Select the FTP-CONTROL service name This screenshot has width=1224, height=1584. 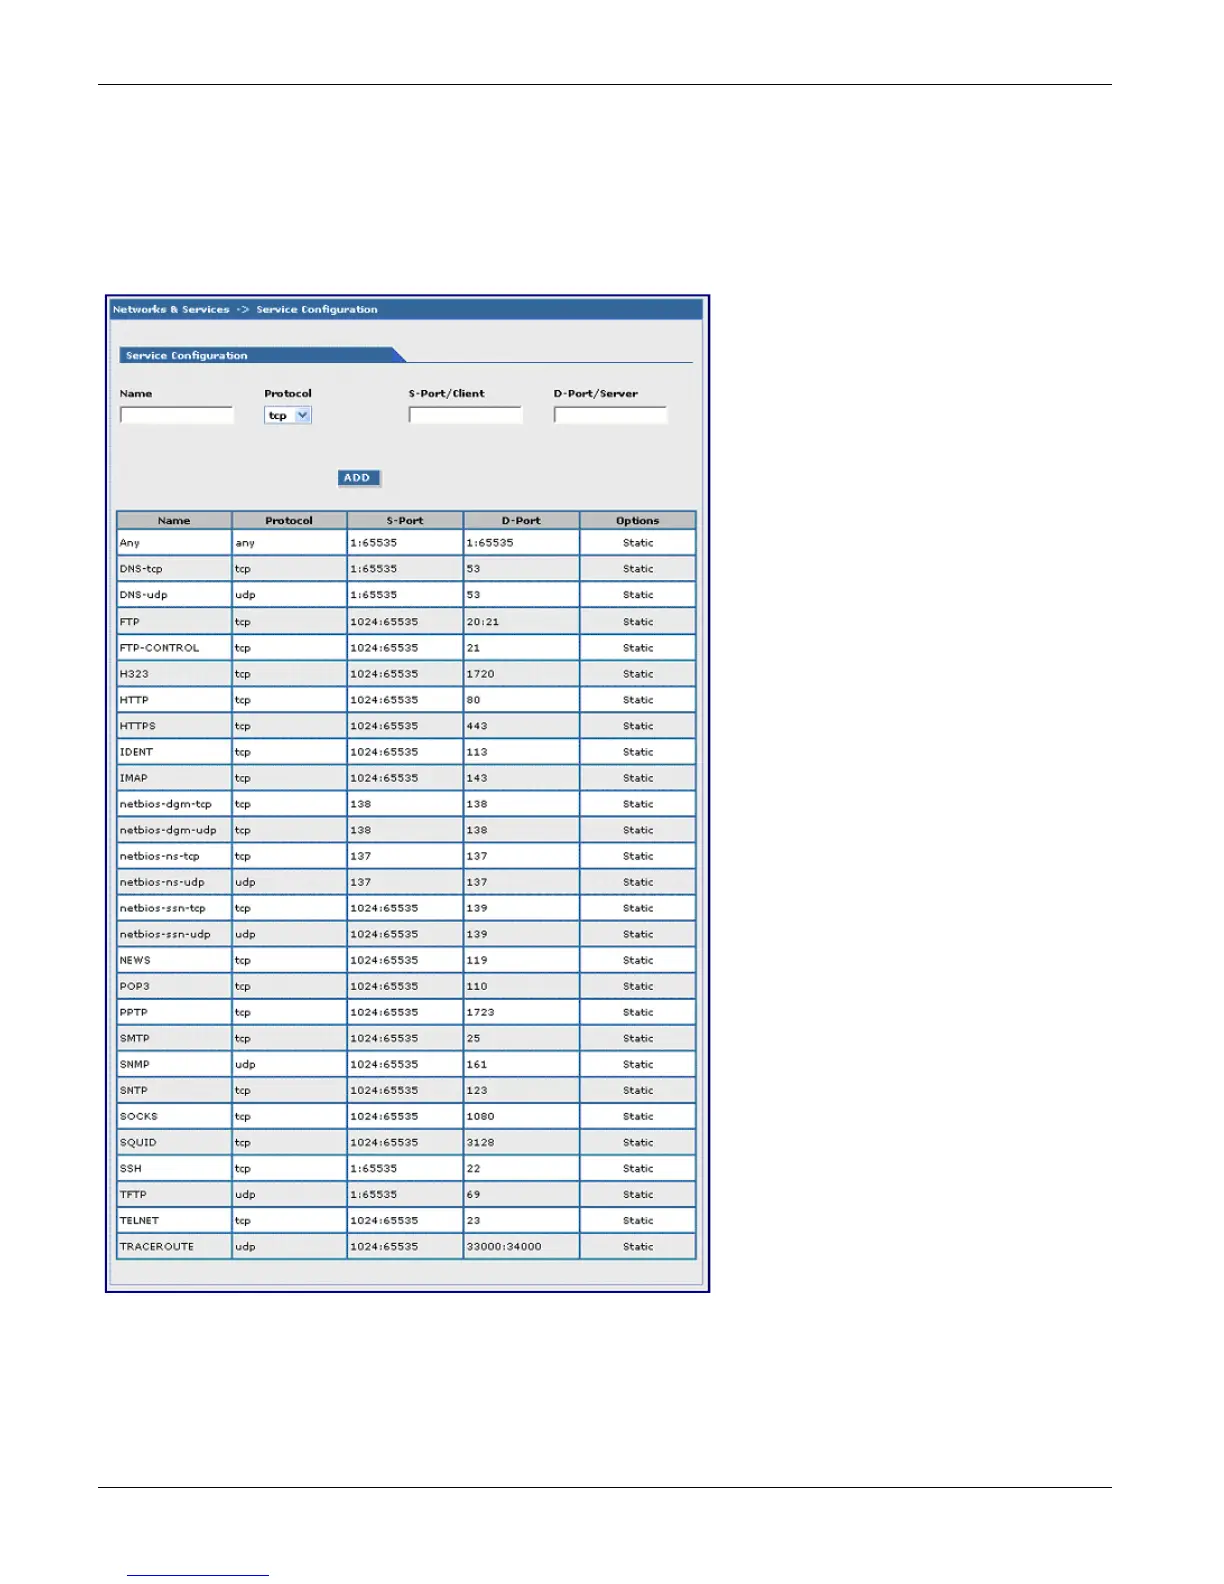click(159, 648)
